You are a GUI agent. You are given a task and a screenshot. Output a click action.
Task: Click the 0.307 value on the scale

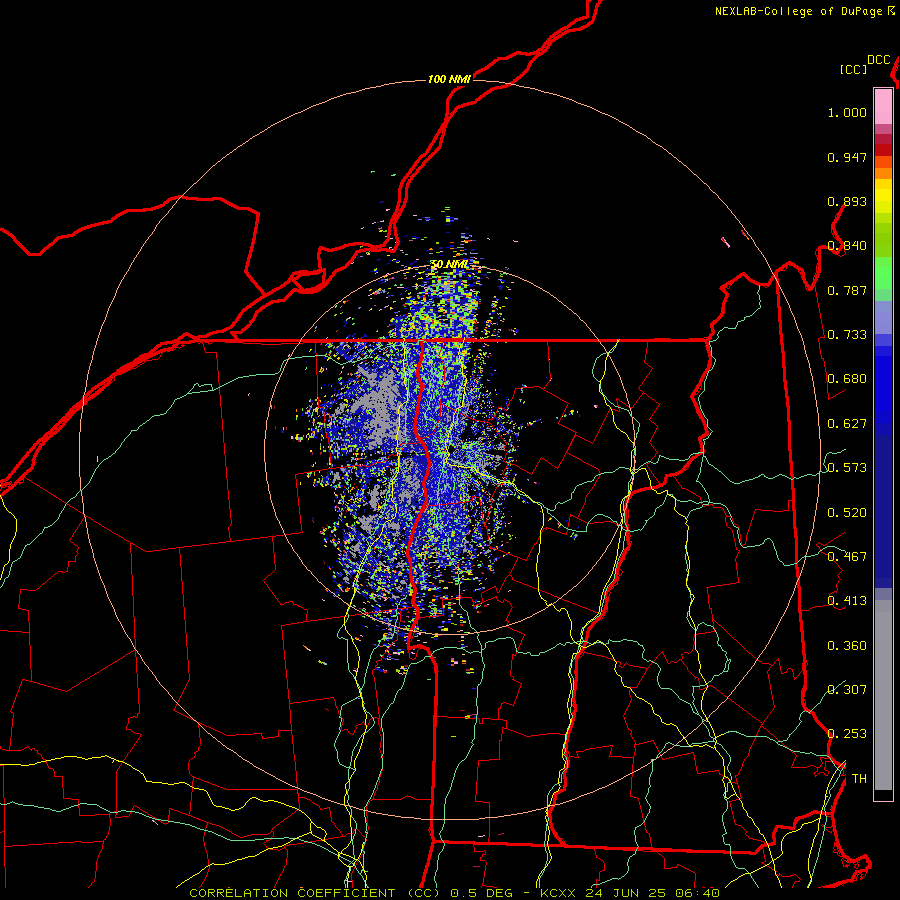click(847, 689)
